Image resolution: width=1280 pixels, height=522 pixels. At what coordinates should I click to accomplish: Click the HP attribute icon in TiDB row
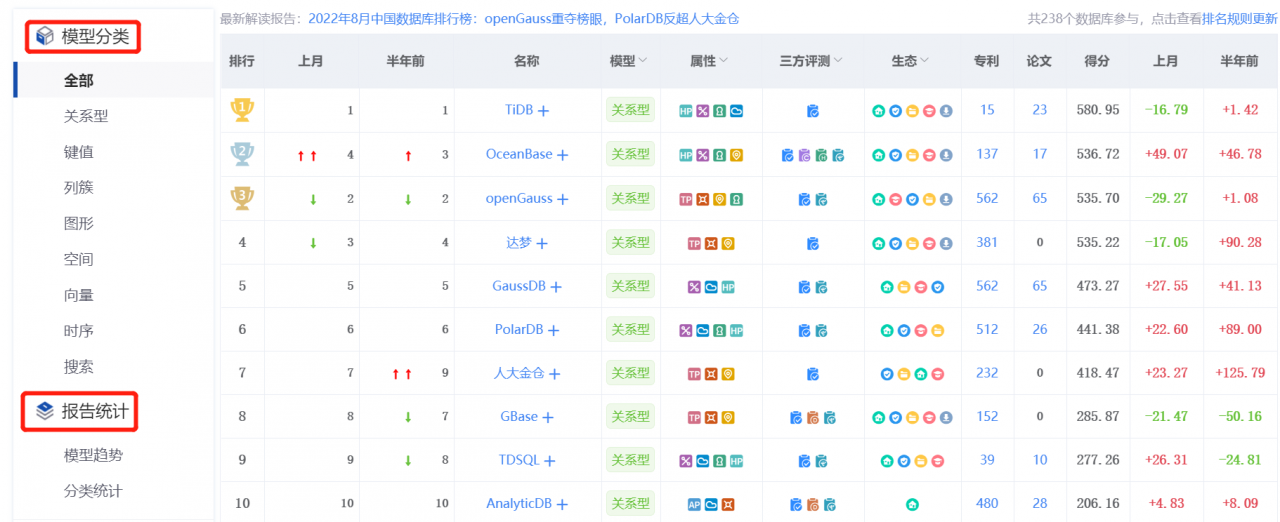[x=686, y=111]
